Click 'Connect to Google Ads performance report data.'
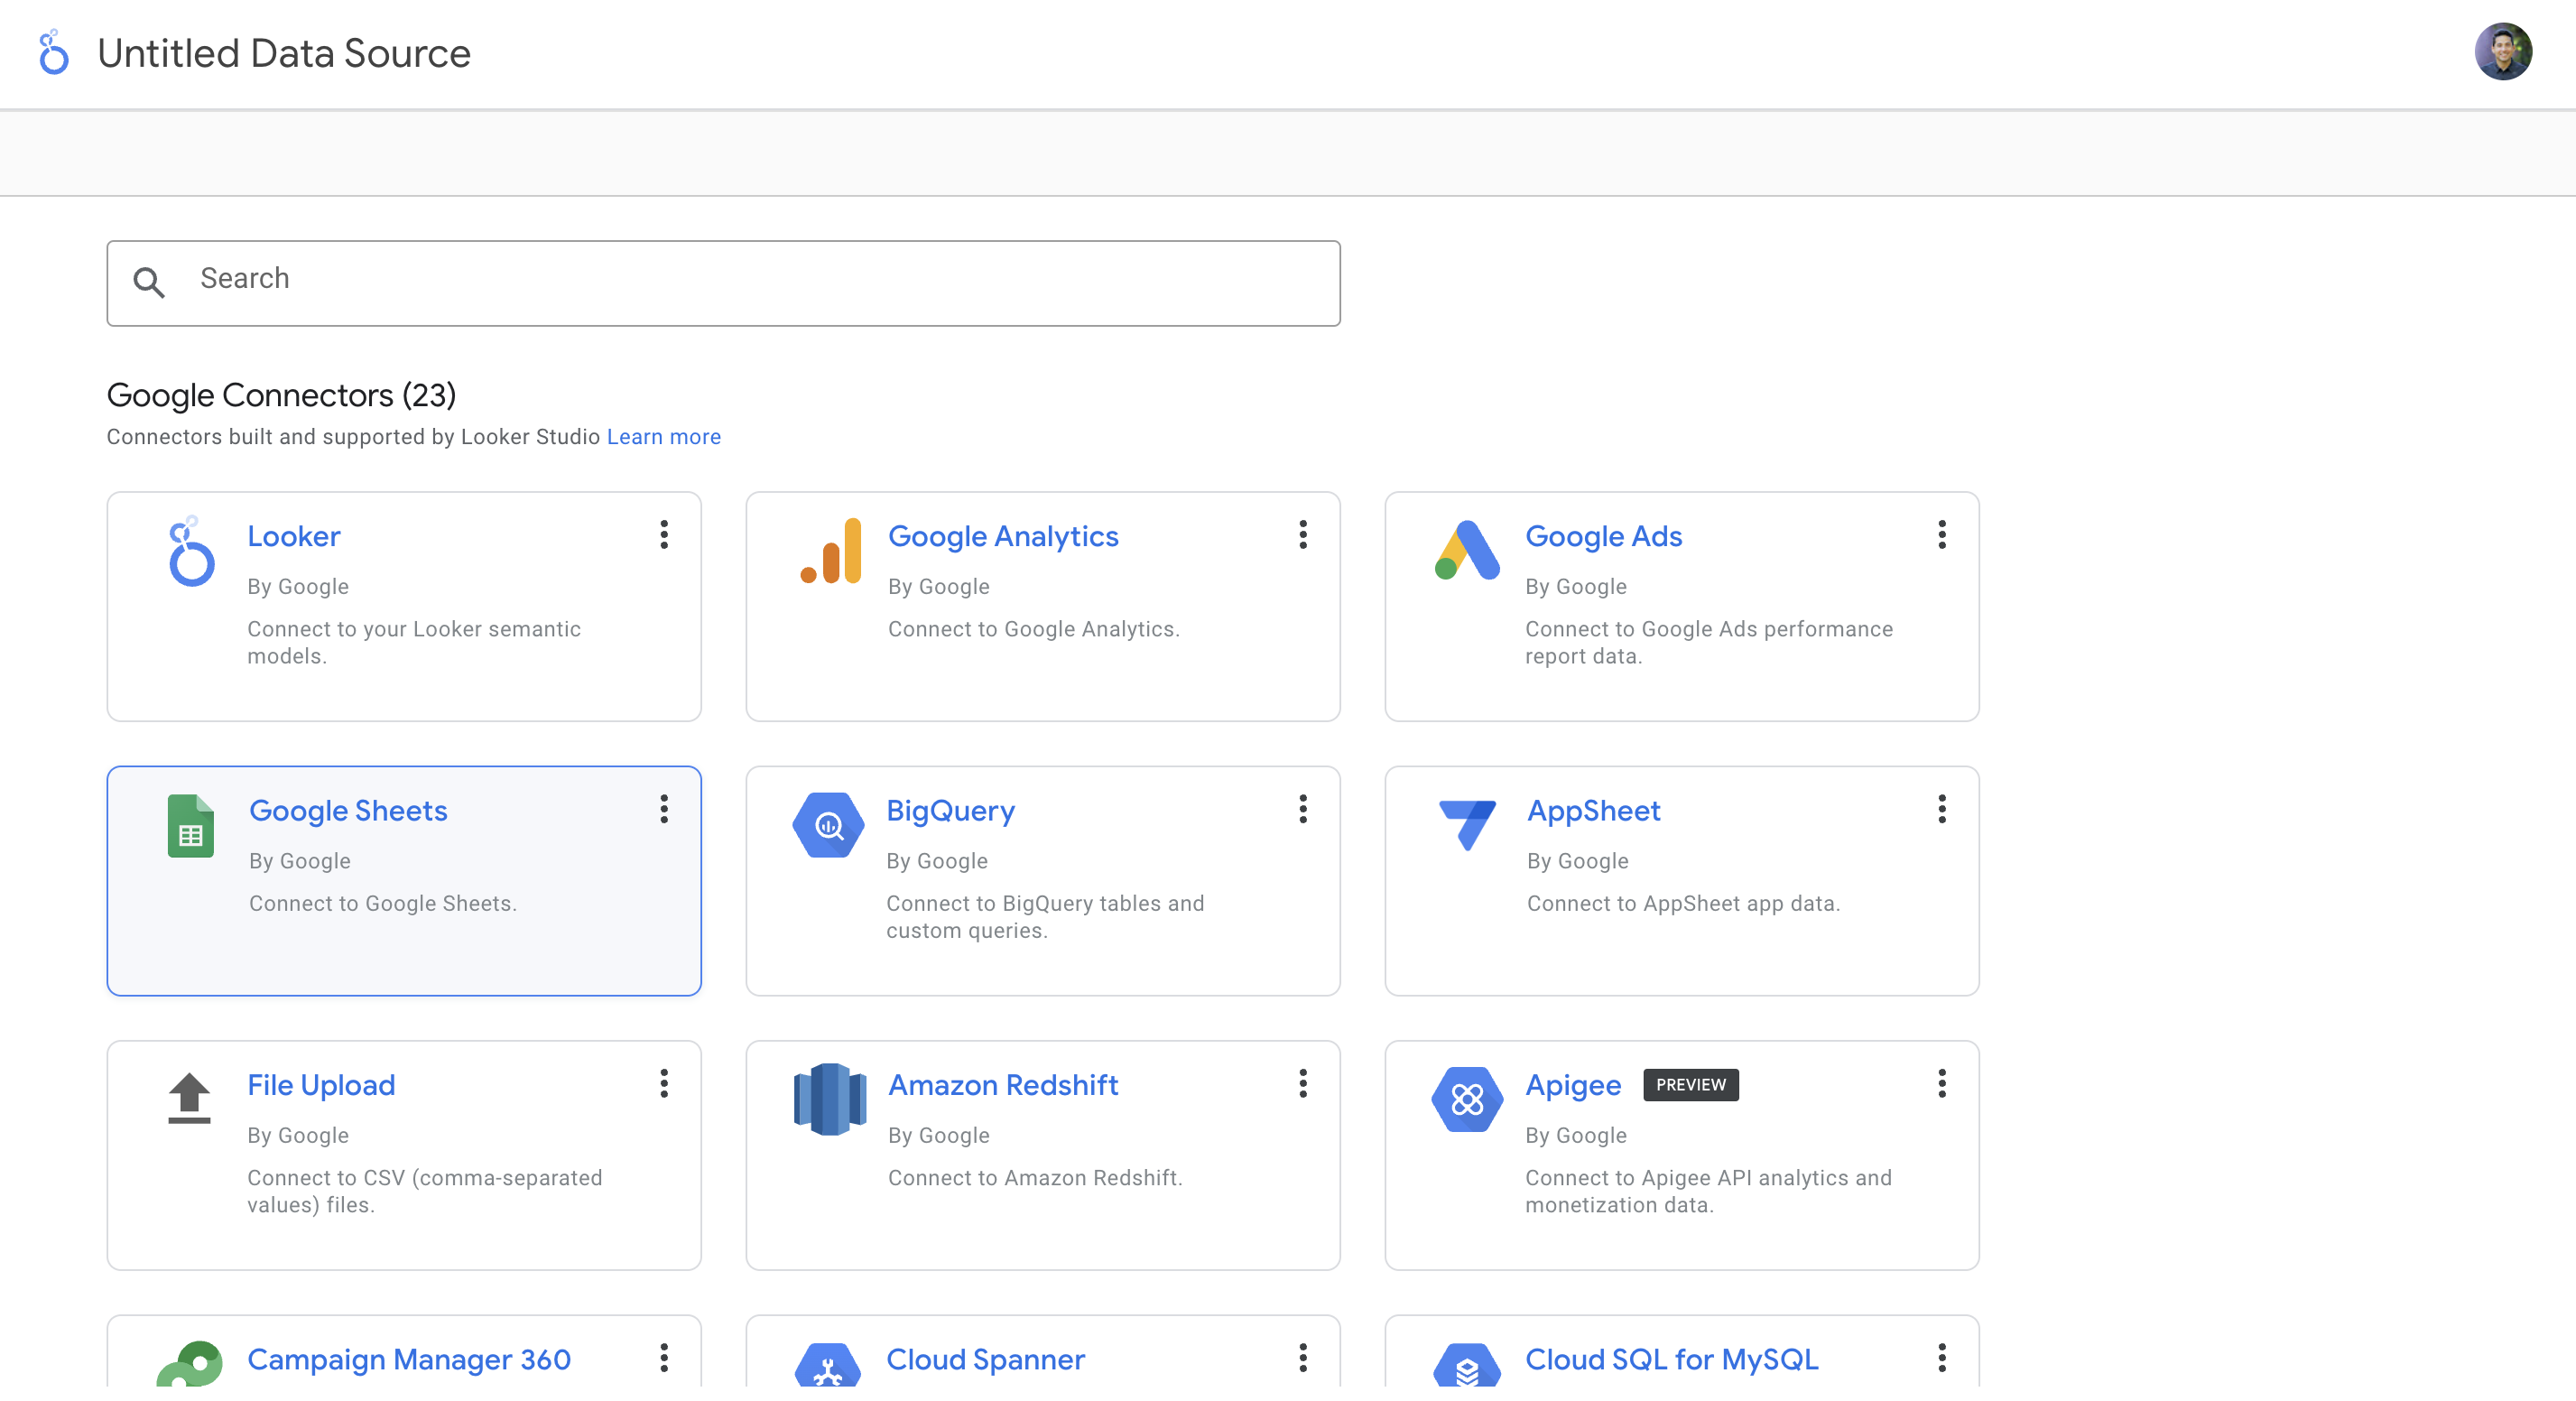Screen dimensions: 2576x1401 (x=1709, y=642)
